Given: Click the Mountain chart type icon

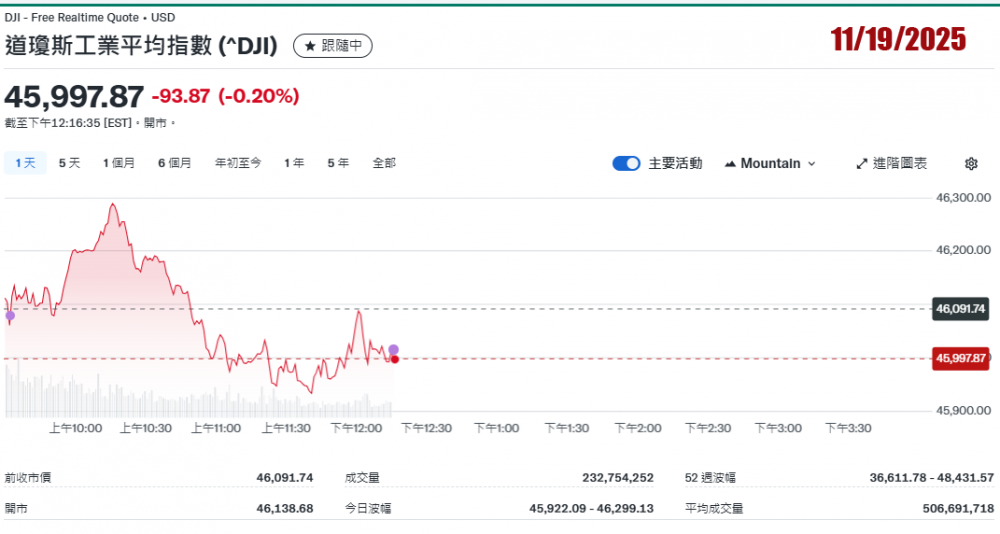Looking at the screenshot, I should tap(730, 163).
